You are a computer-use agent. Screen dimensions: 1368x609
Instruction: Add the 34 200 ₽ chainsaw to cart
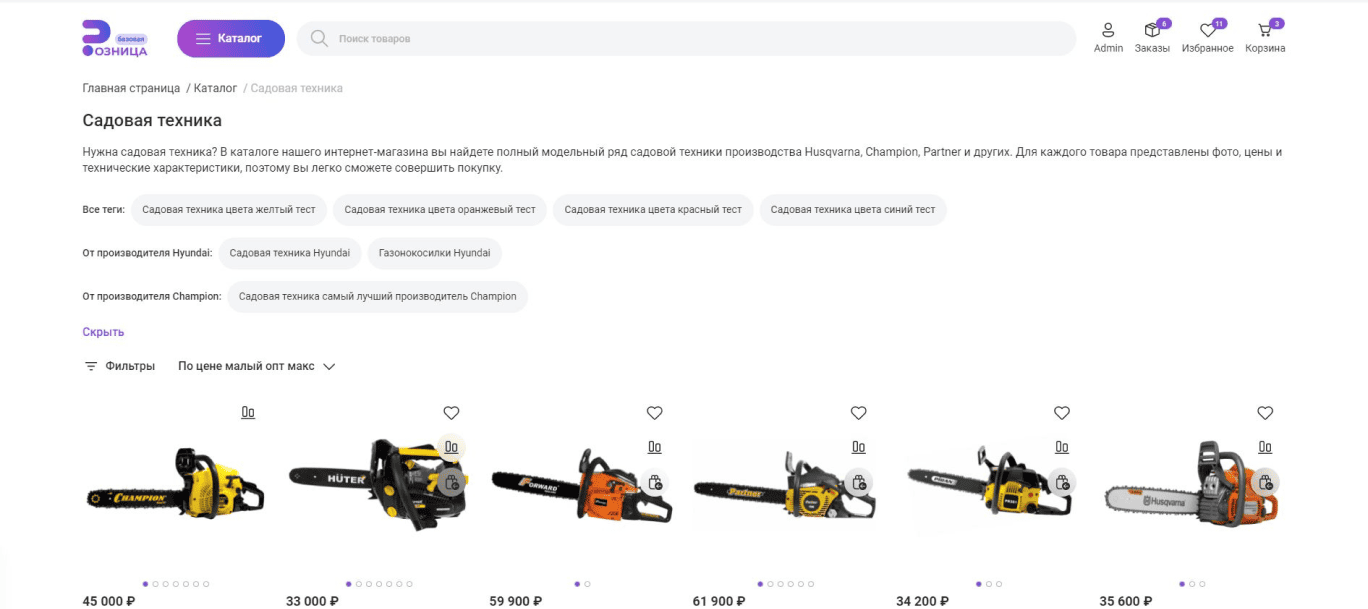coord(1062,482)
